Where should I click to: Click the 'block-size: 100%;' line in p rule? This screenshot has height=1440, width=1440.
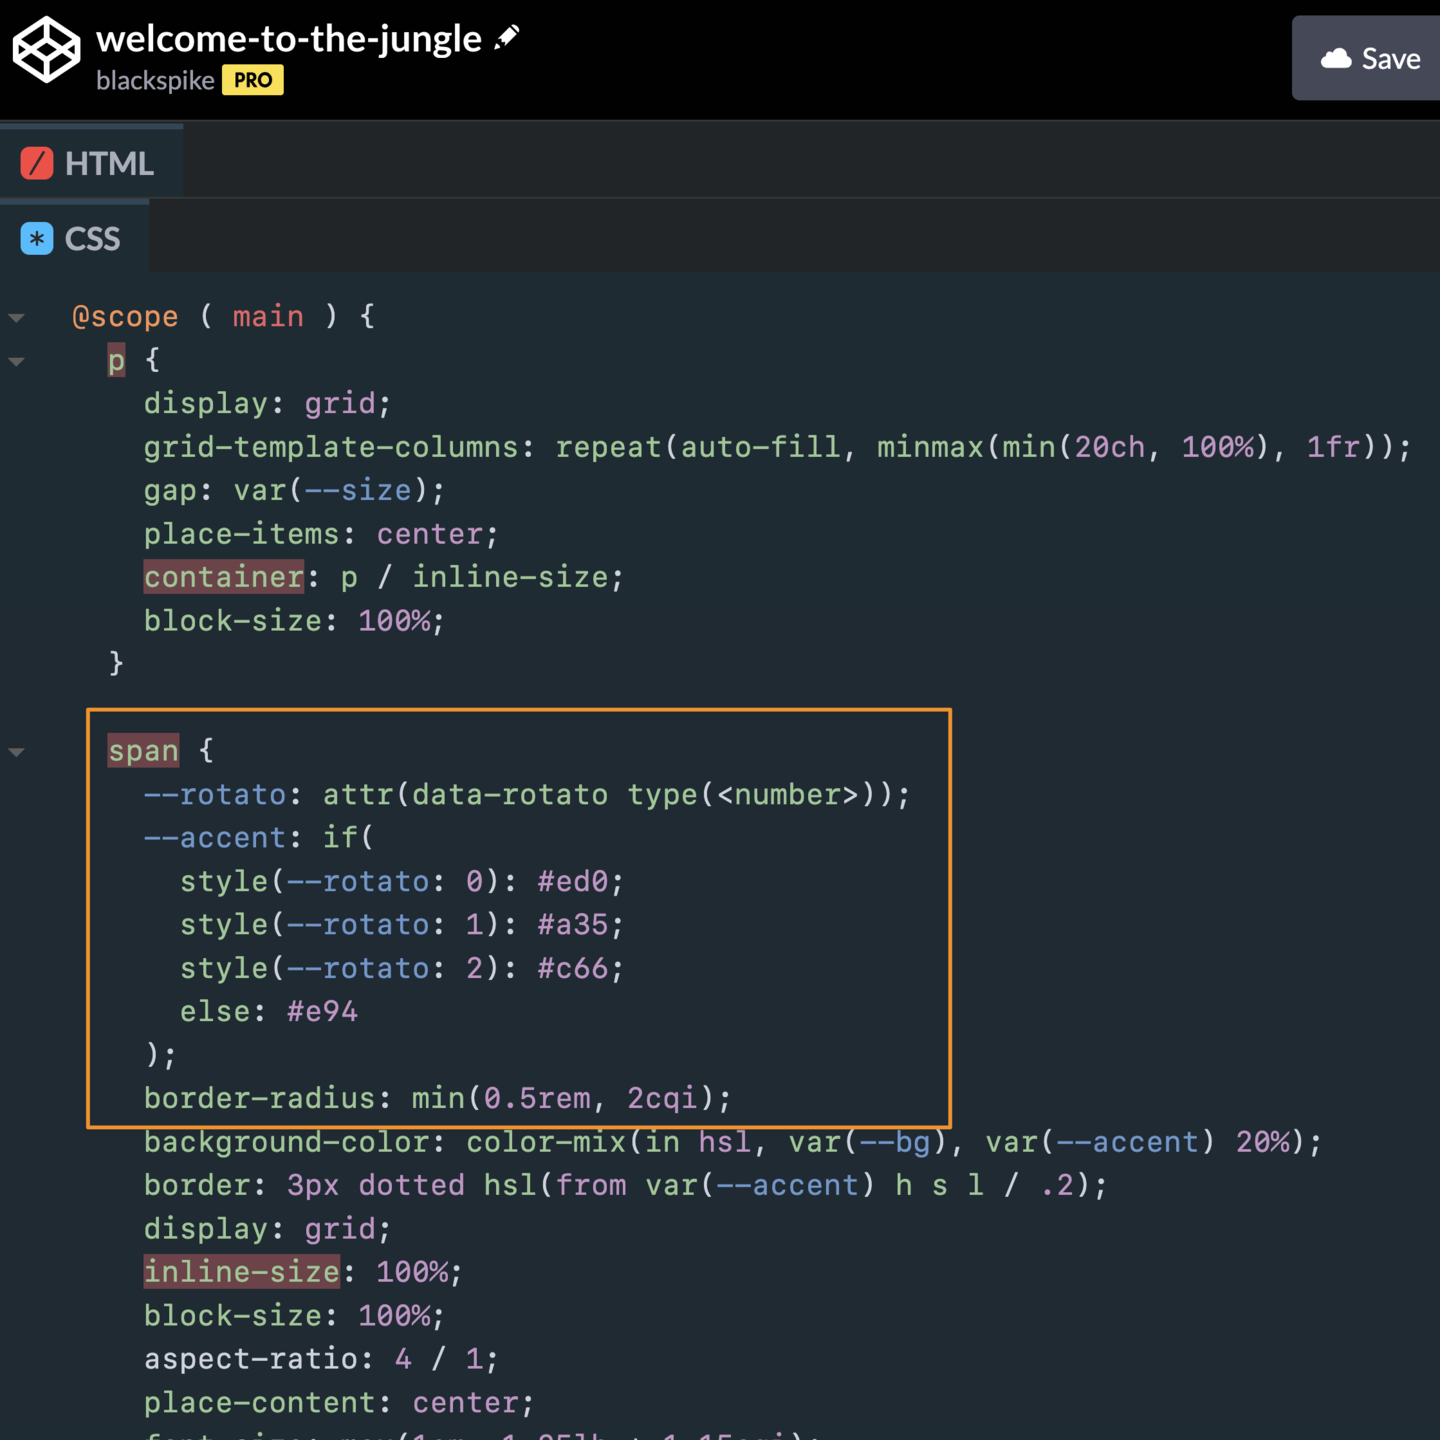294,621
